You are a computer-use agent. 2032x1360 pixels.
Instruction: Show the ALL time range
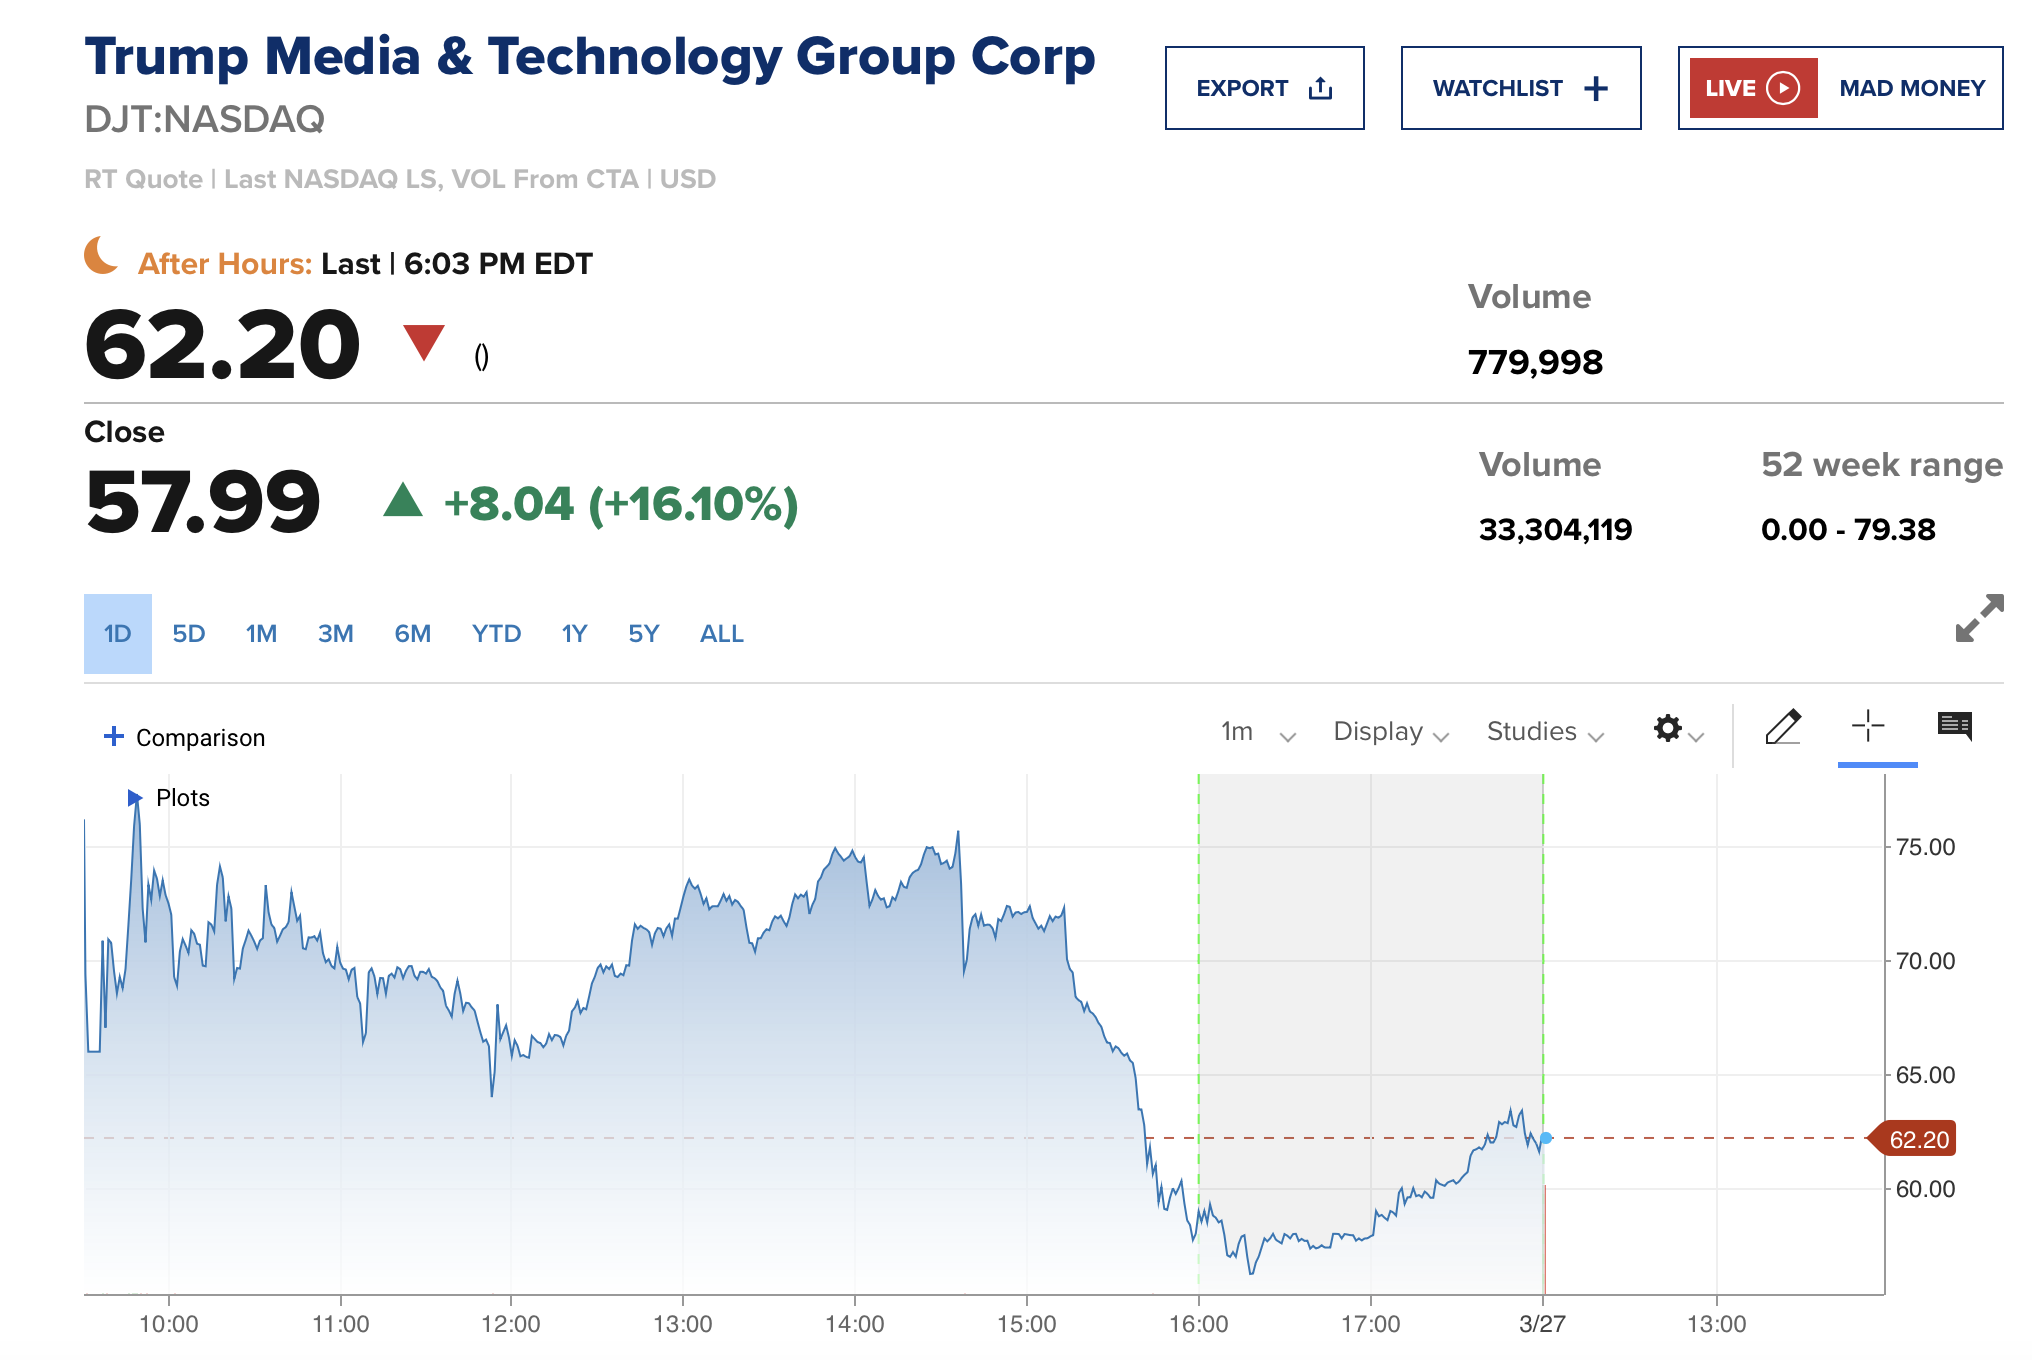[721, 634]
